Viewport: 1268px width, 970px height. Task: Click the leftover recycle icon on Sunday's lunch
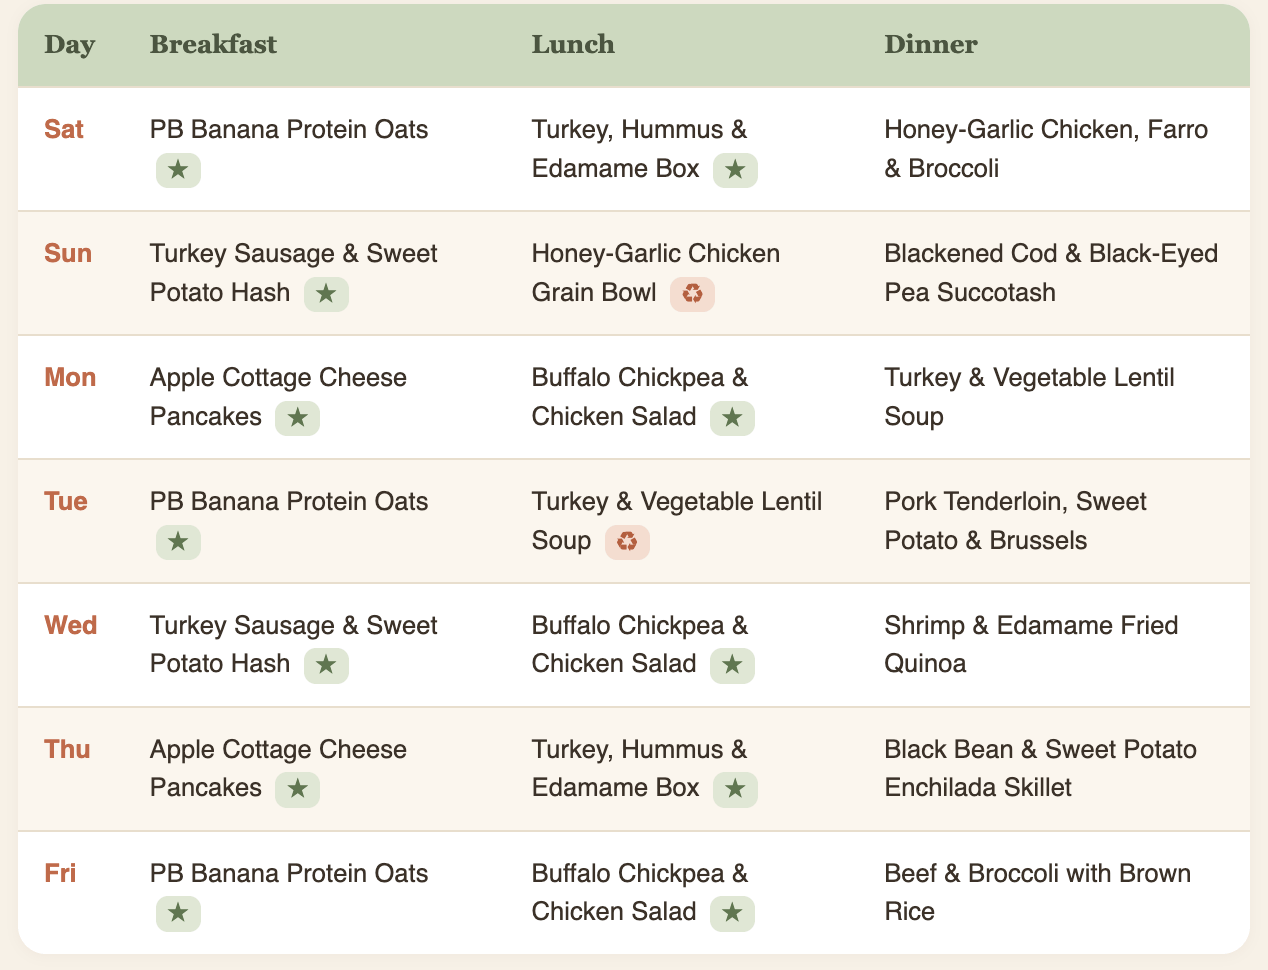pyautogui.click(x=692, y=294)
